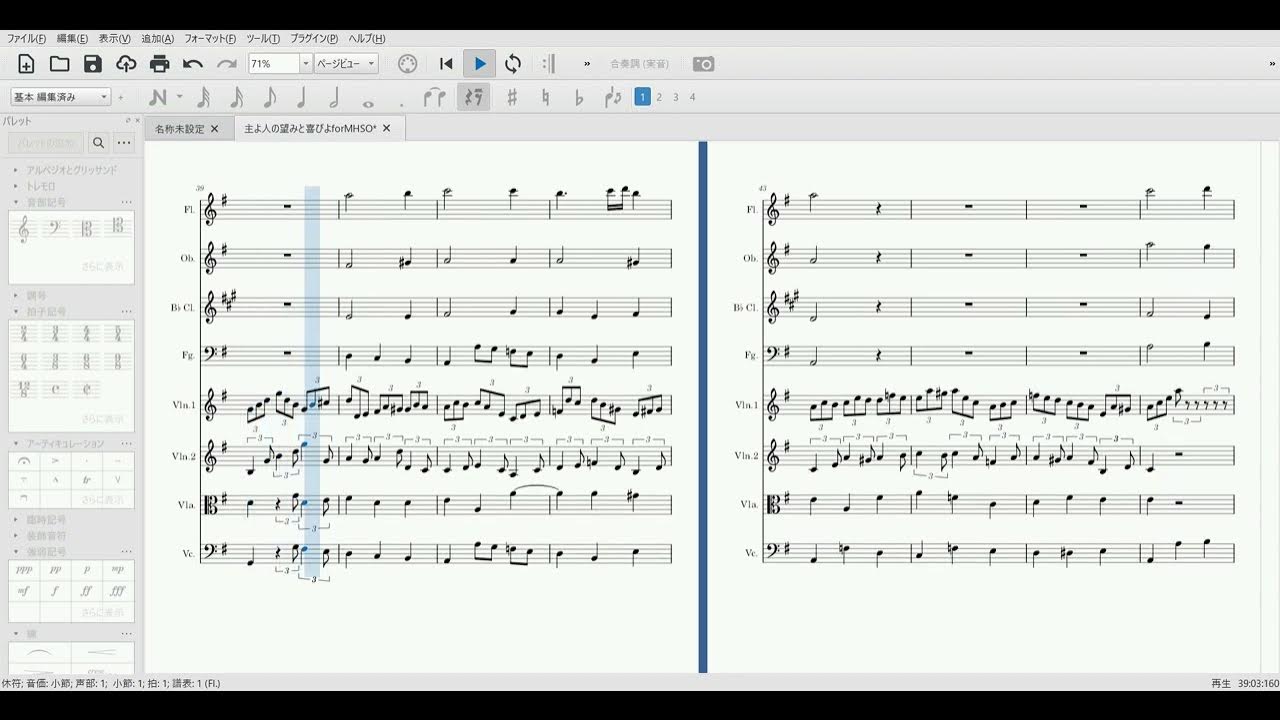Take a screenshot with camera icon
1280x720 pixels.
click(x=704, y=64)
